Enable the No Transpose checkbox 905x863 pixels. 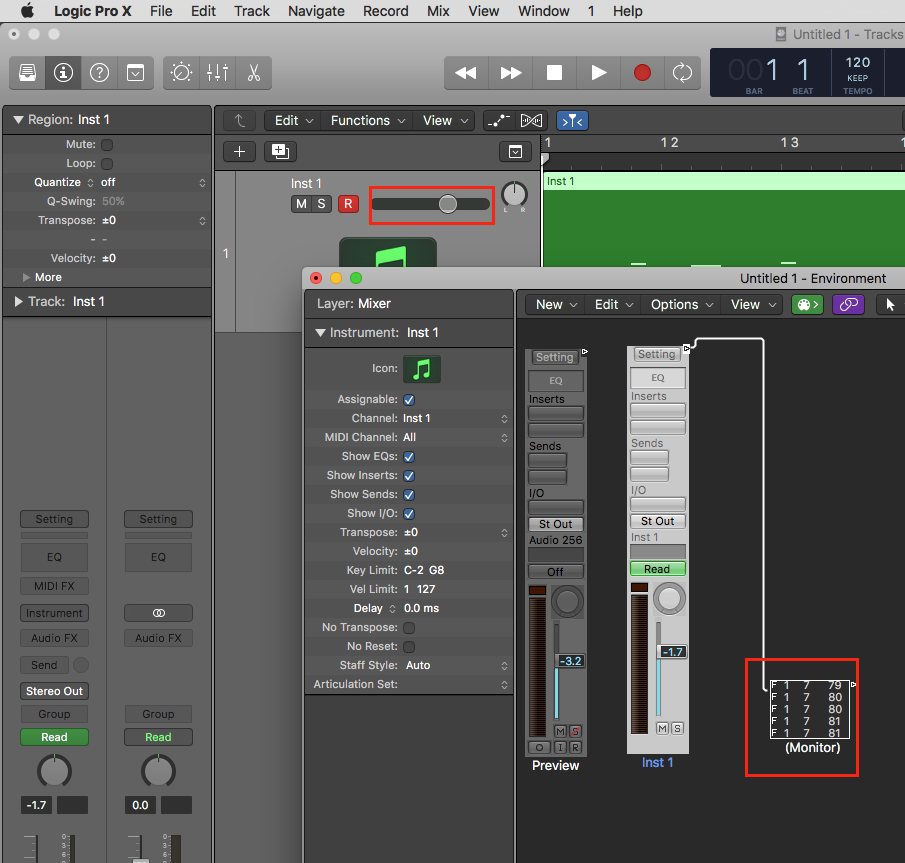[x=408, y=627]
